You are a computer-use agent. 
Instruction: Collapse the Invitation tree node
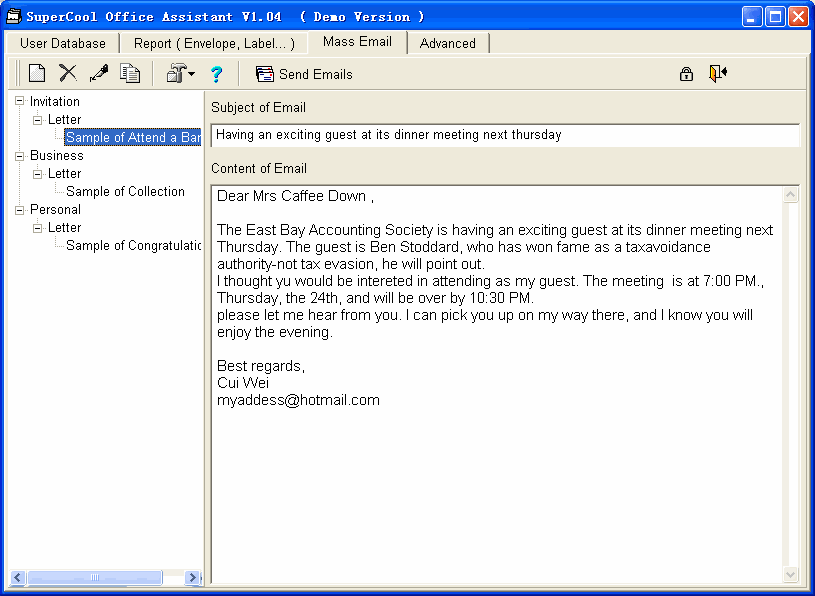[20, 101]
